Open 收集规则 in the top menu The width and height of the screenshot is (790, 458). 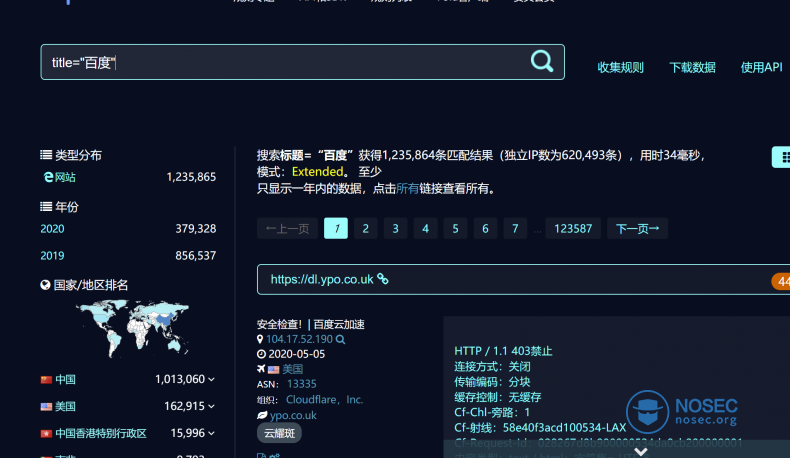(x=620, y=68)
